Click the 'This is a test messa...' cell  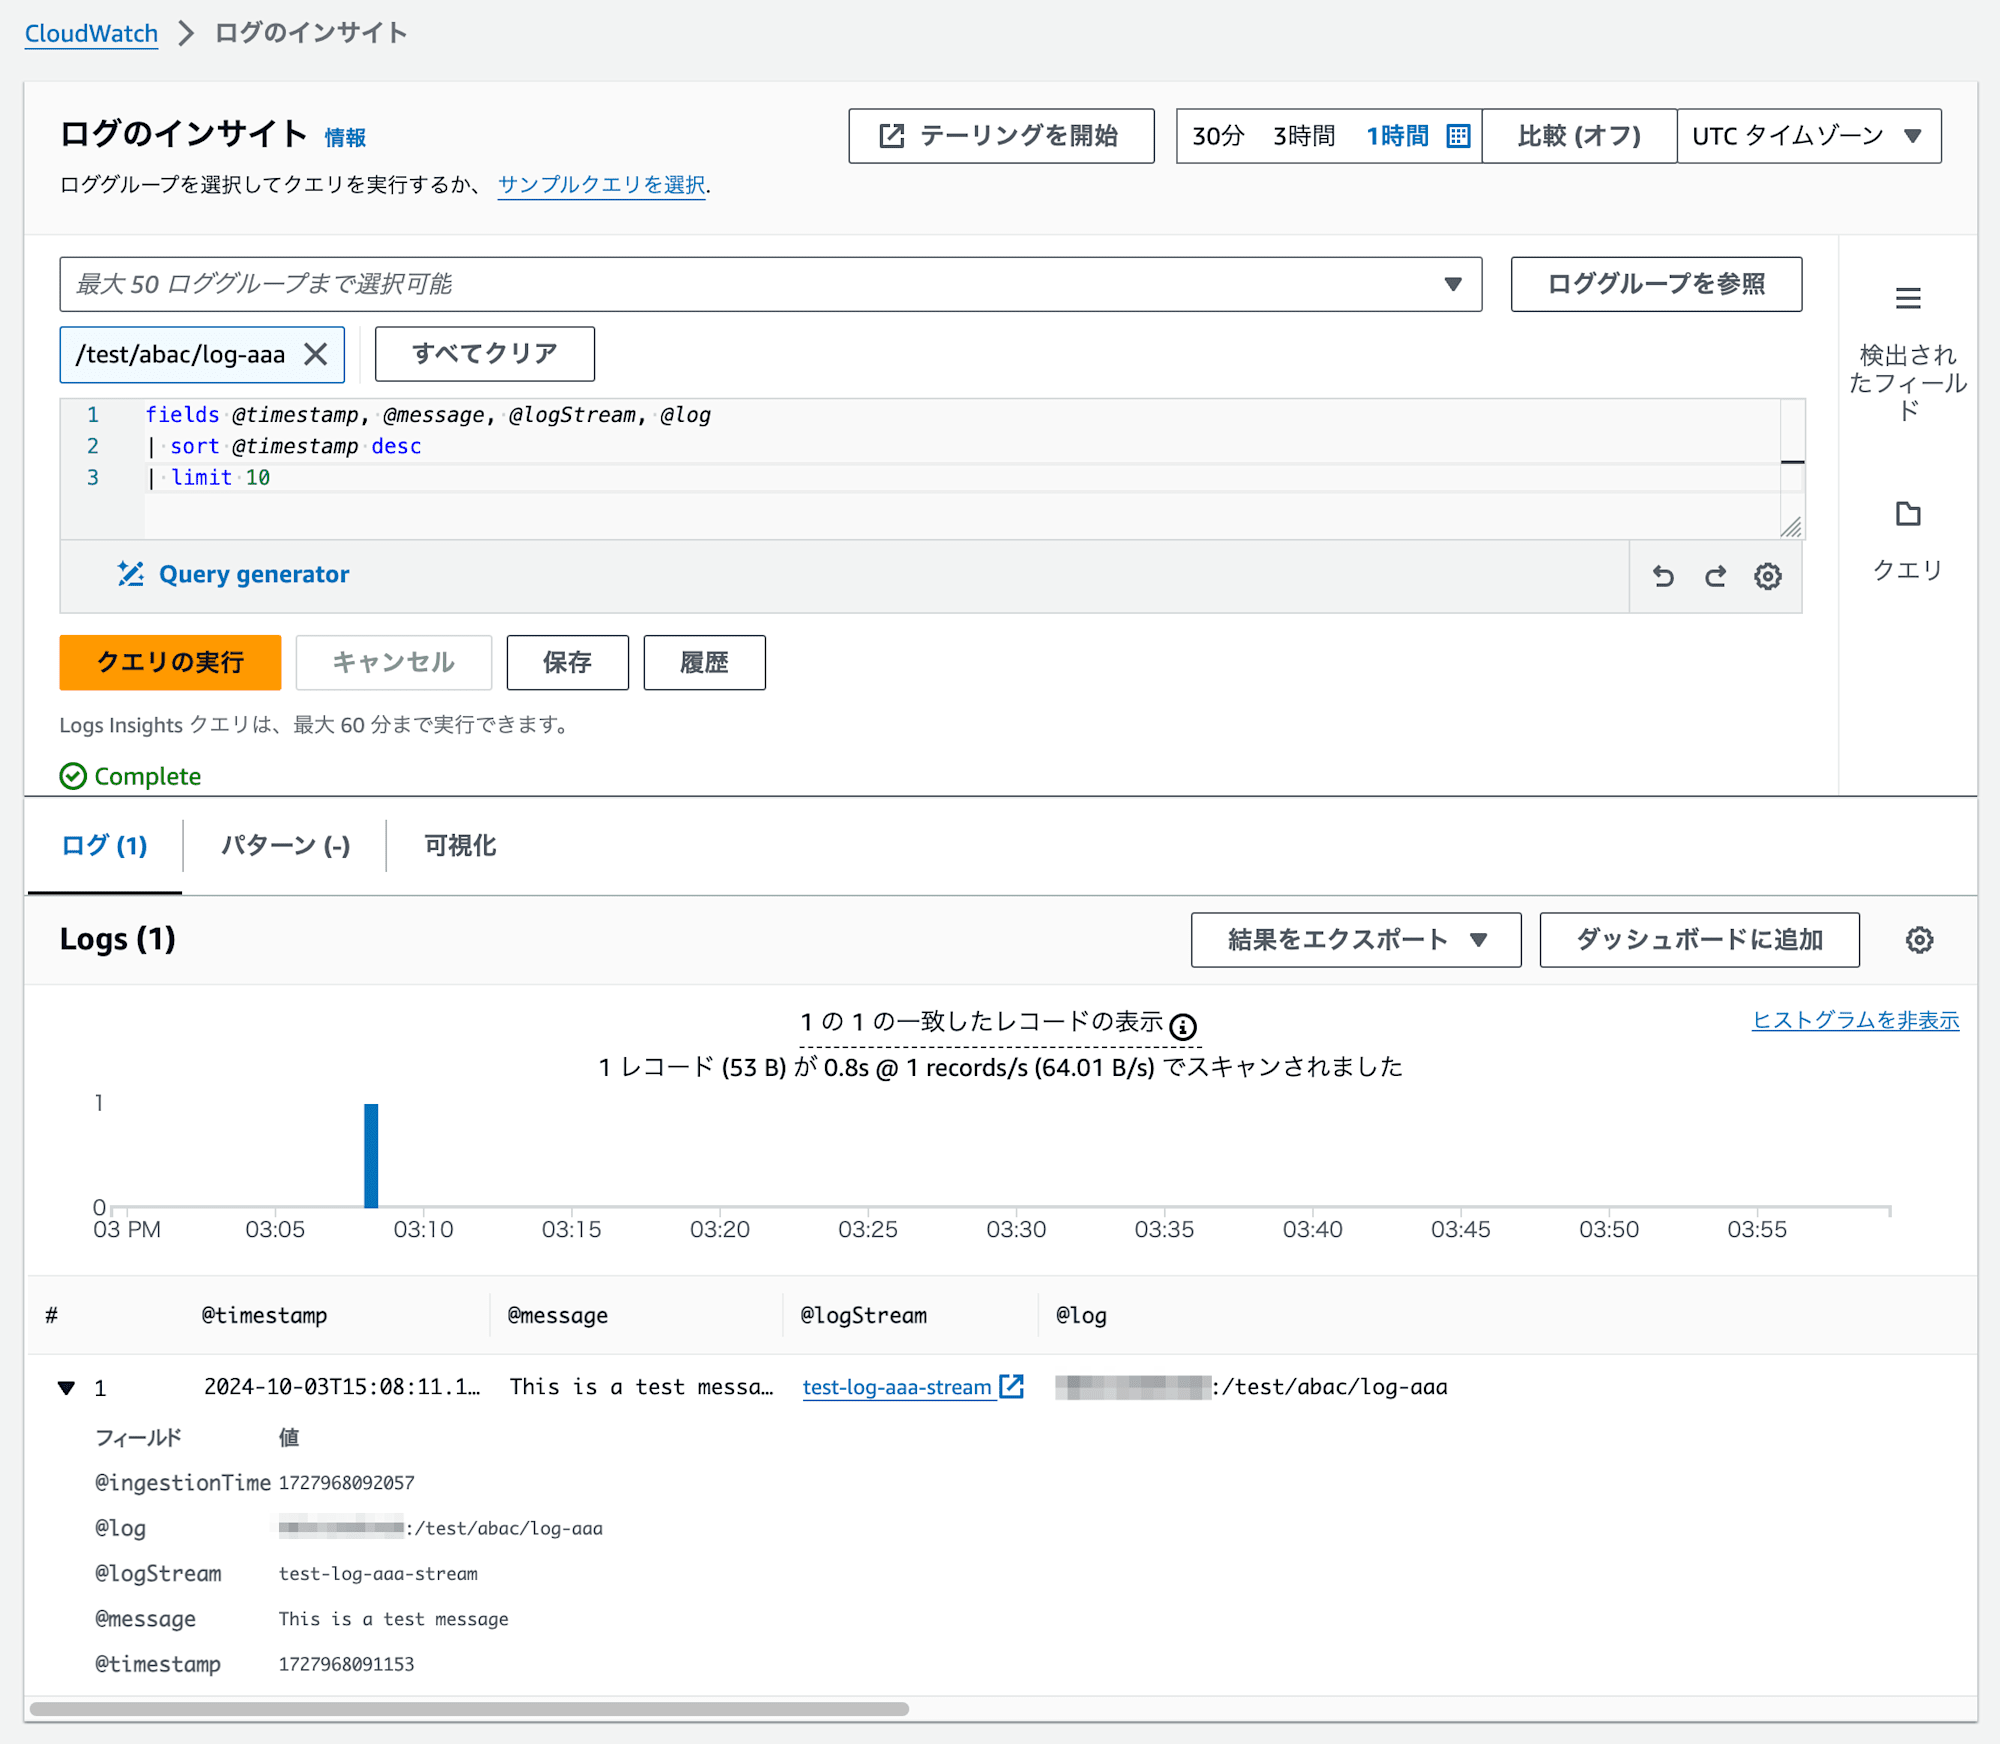[641, 1387]
